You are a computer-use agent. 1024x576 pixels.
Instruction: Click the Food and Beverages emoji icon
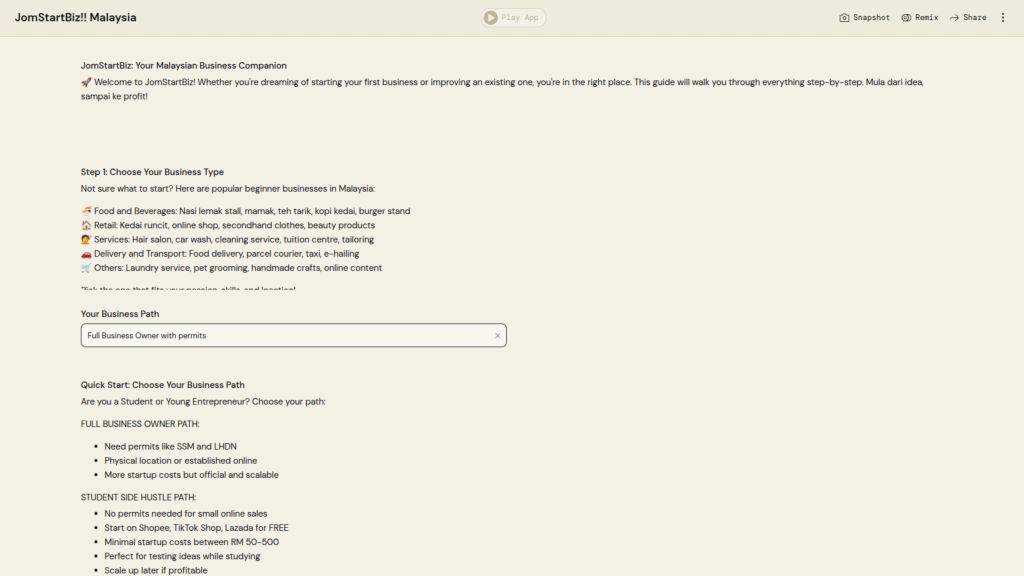point(86,211)
